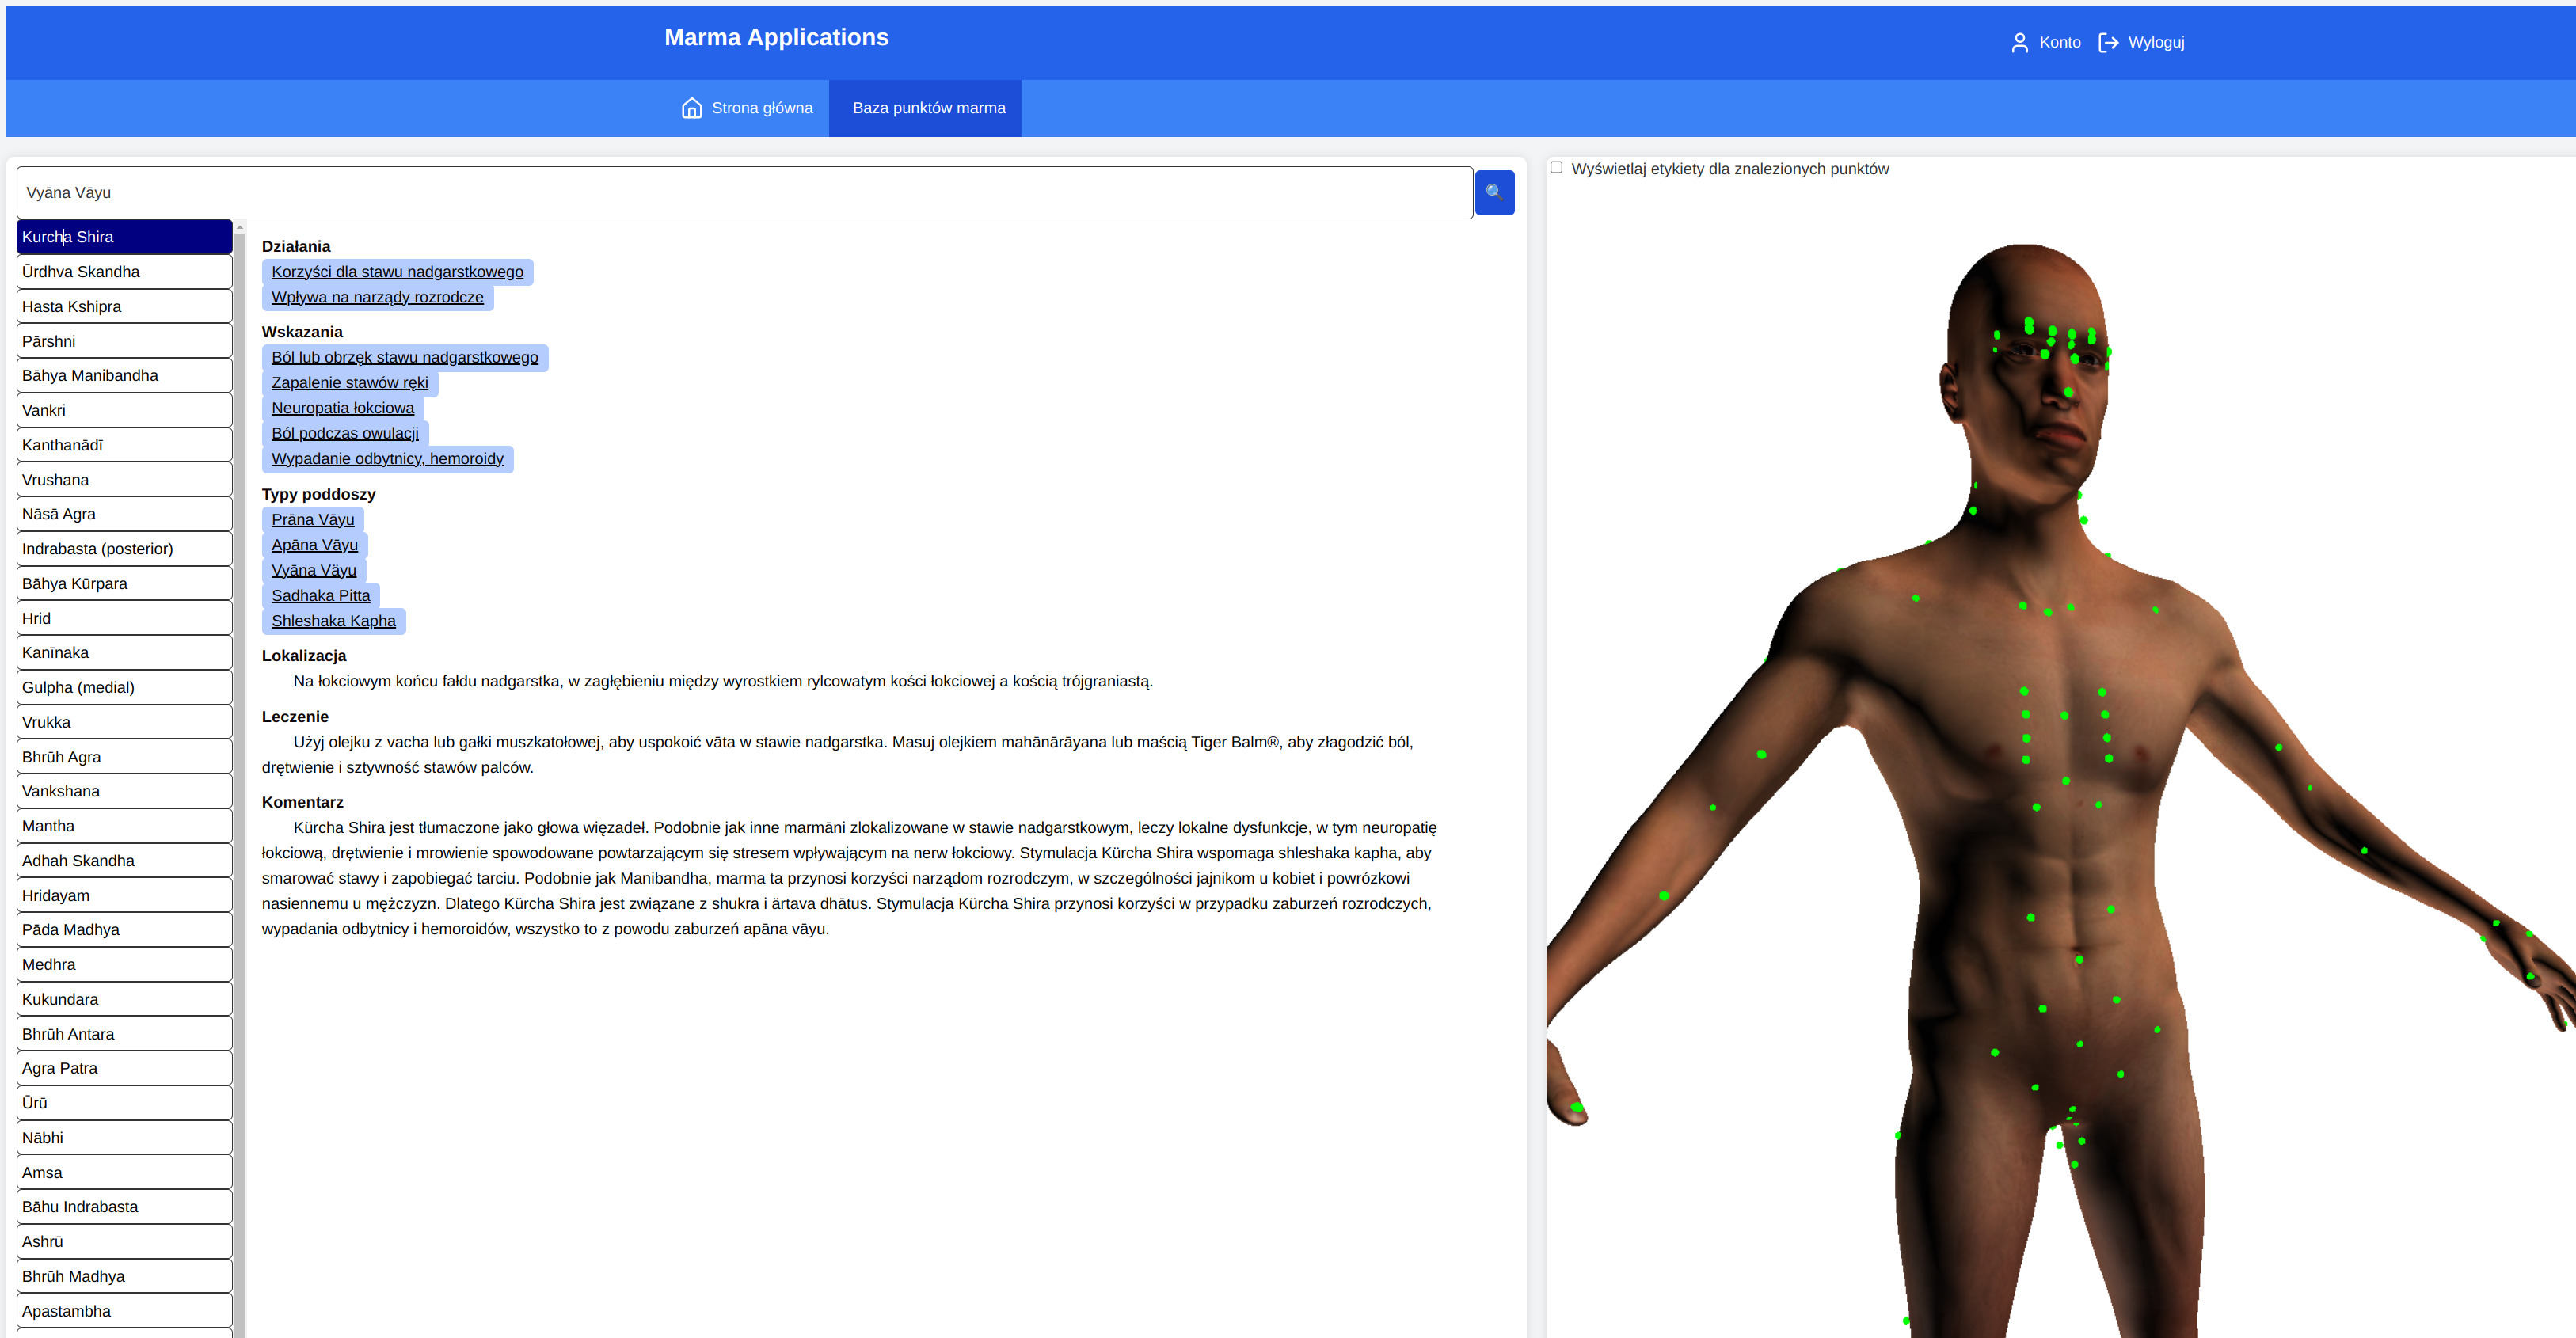2576x1338 pixels.
Task: Select Ūrdhva Skandha in the list
Action: (124, 272)
